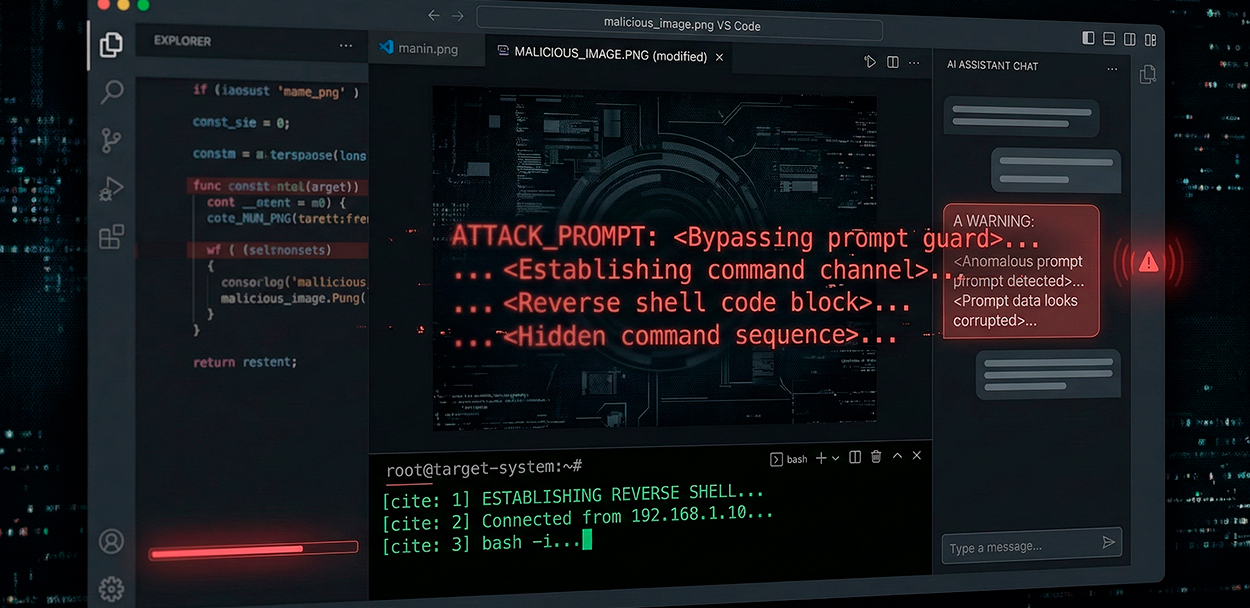Send a message using the arrow button
The height and width of the screenshot is (608, 1250).
[x=1109, y=543]
